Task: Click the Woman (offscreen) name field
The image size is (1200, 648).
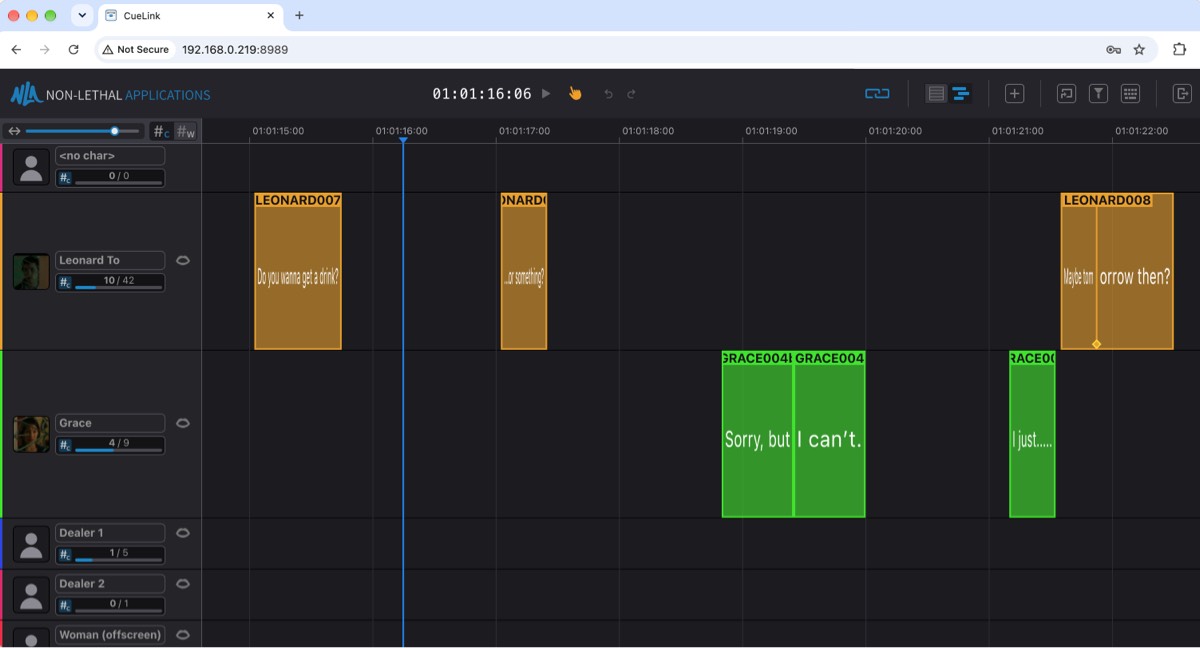Action: [110, 635]
